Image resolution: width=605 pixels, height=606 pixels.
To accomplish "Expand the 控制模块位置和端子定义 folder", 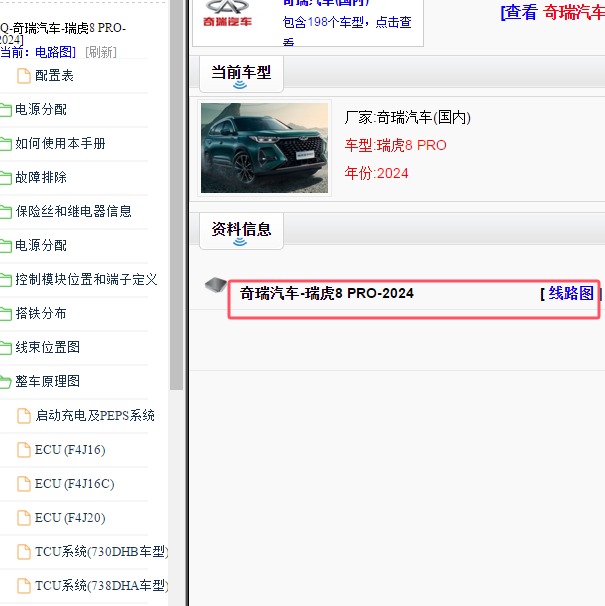I will pyautogui.click(x=86, y=279).
